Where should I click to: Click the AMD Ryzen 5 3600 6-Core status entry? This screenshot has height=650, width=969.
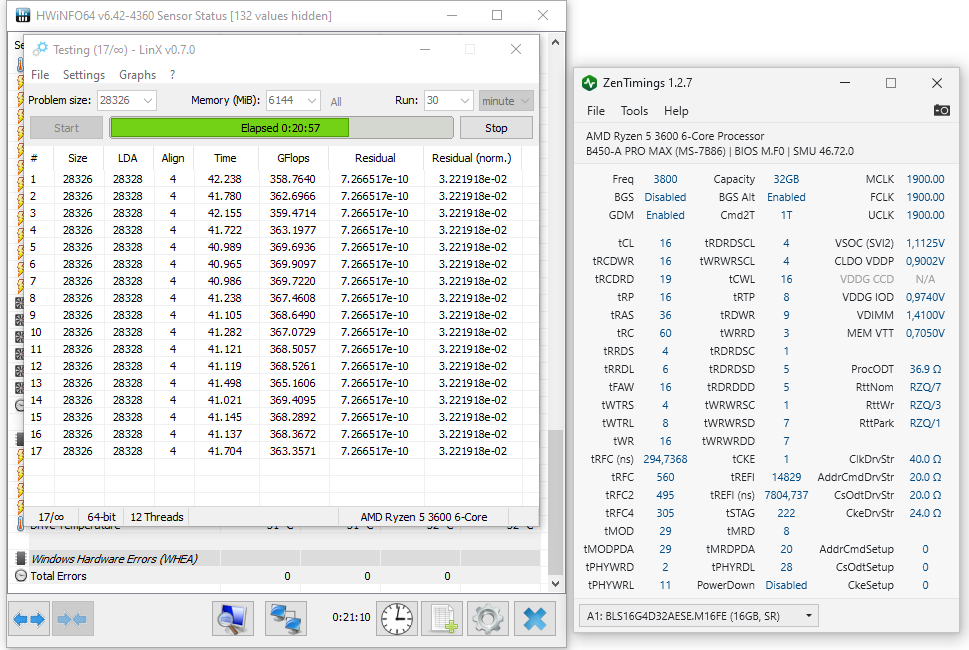[423, 517]
